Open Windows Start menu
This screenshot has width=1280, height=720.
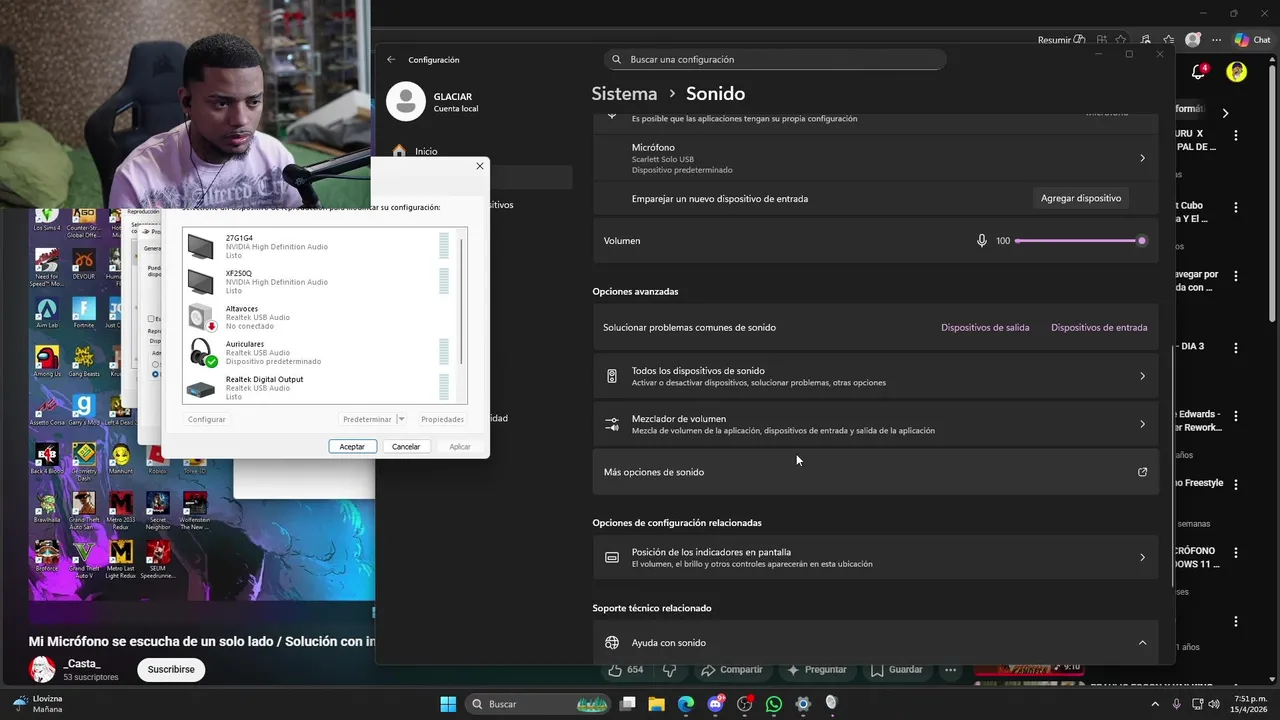(x=448, y=704)
